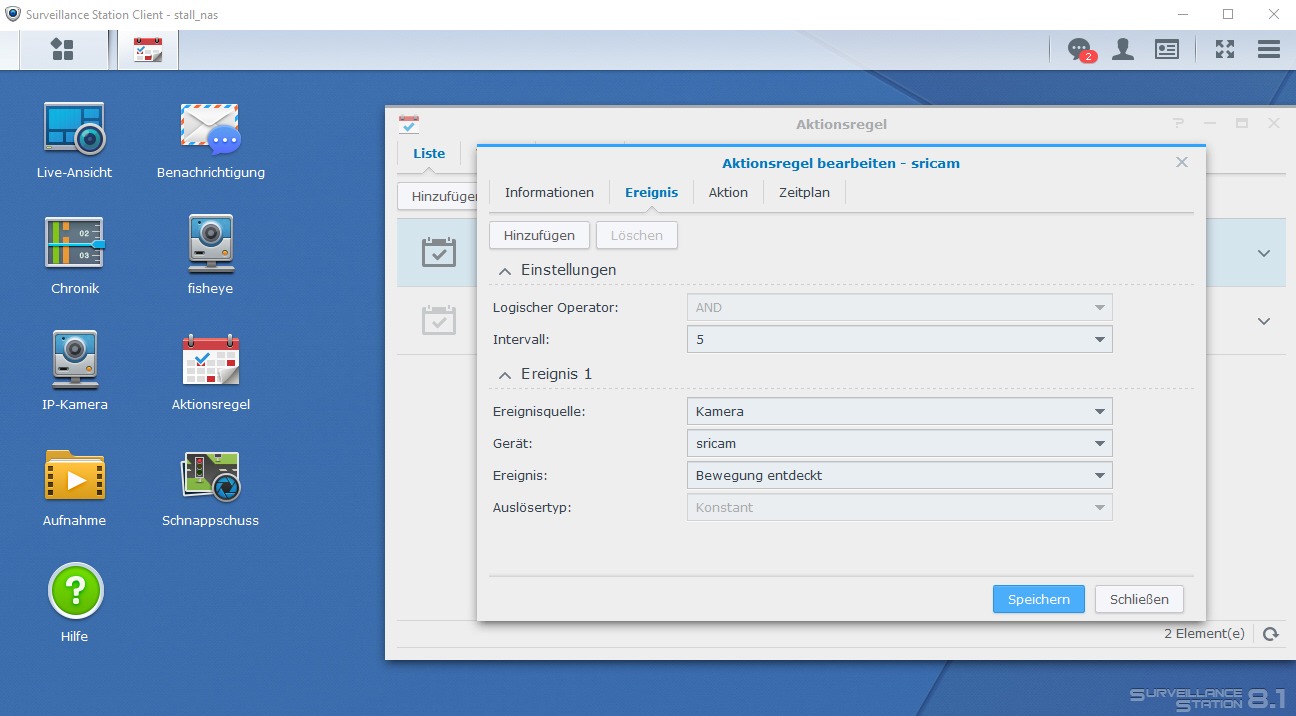This screenshot has width=1296, height=716.
Task: Click Hinzufügen in the Aktionsregel list window
Action: click(x=438, y=197)
